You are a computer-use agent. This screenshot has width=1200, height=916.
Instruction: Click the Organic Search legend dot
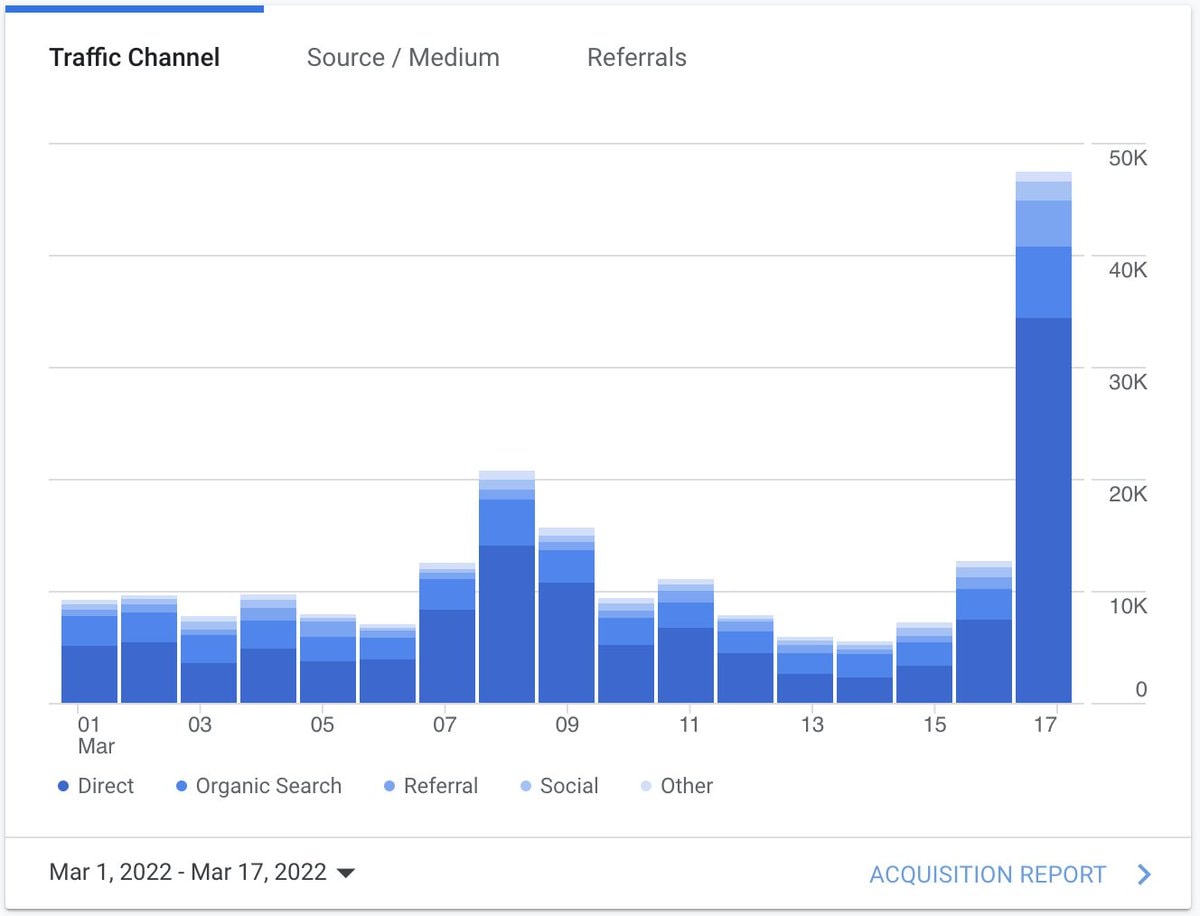(x=182, y=786)
